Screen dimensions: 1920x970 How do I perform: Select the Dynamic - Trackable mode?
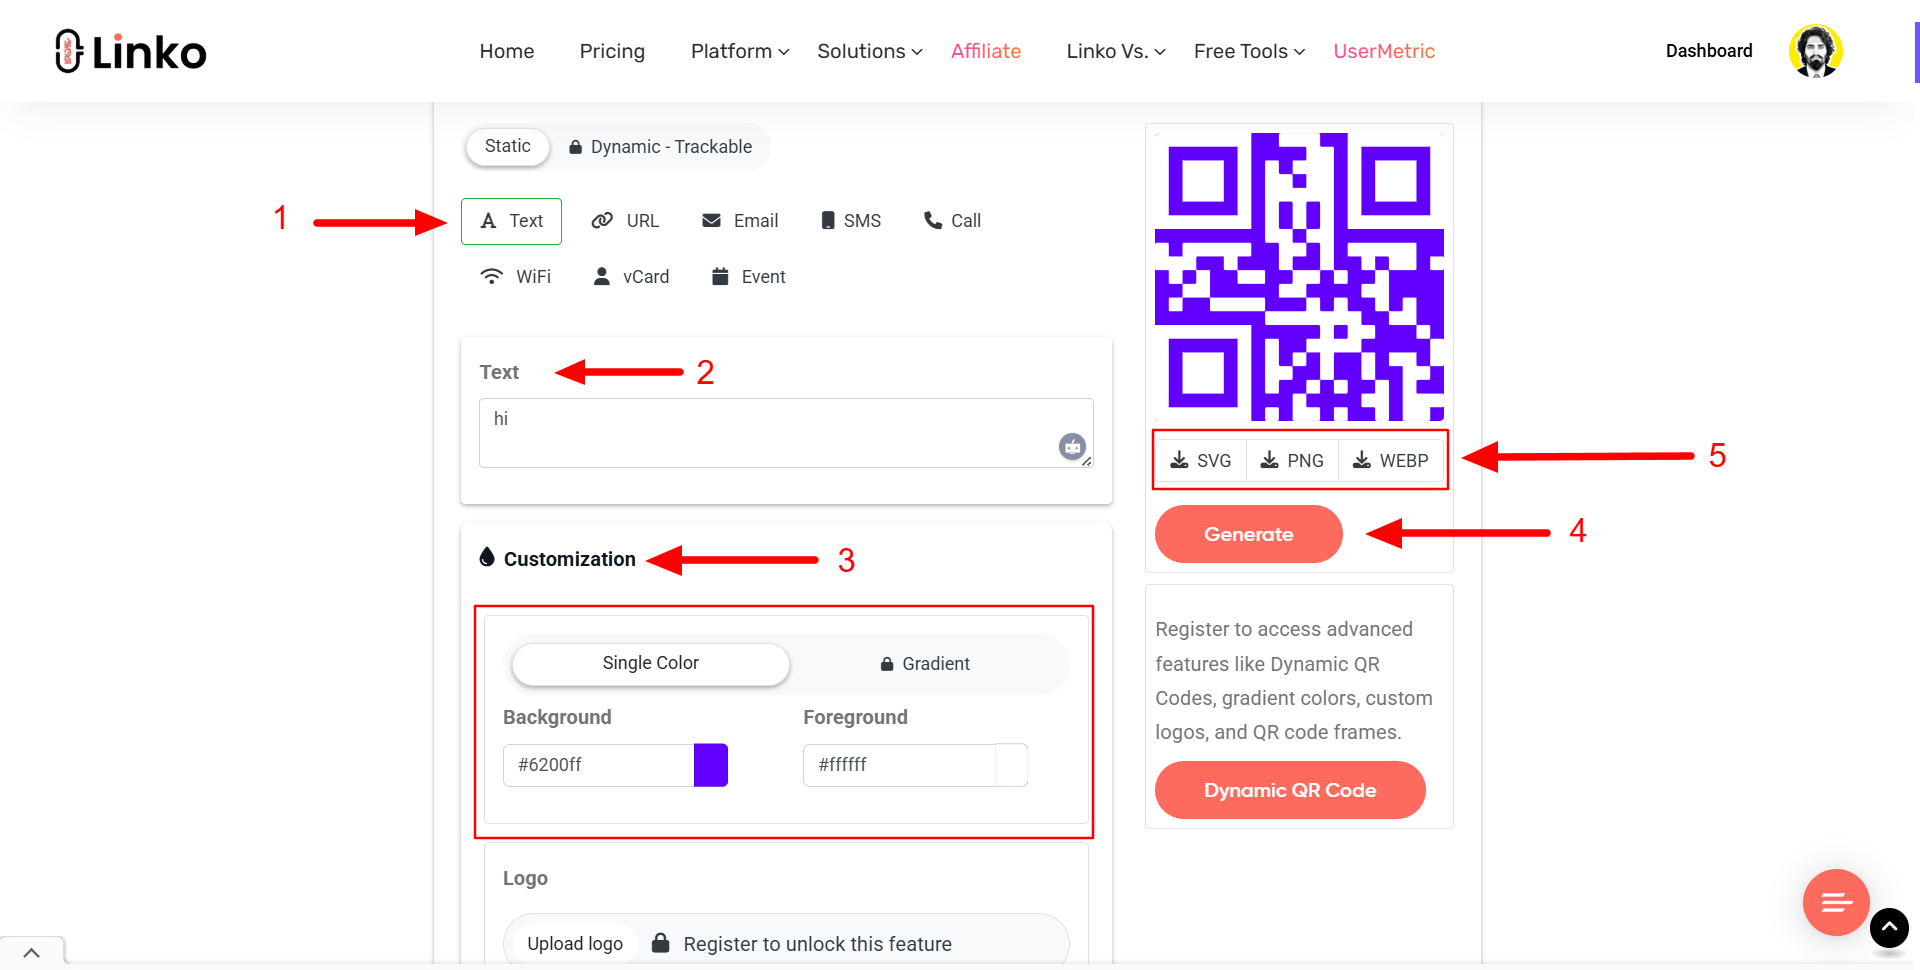660,147
